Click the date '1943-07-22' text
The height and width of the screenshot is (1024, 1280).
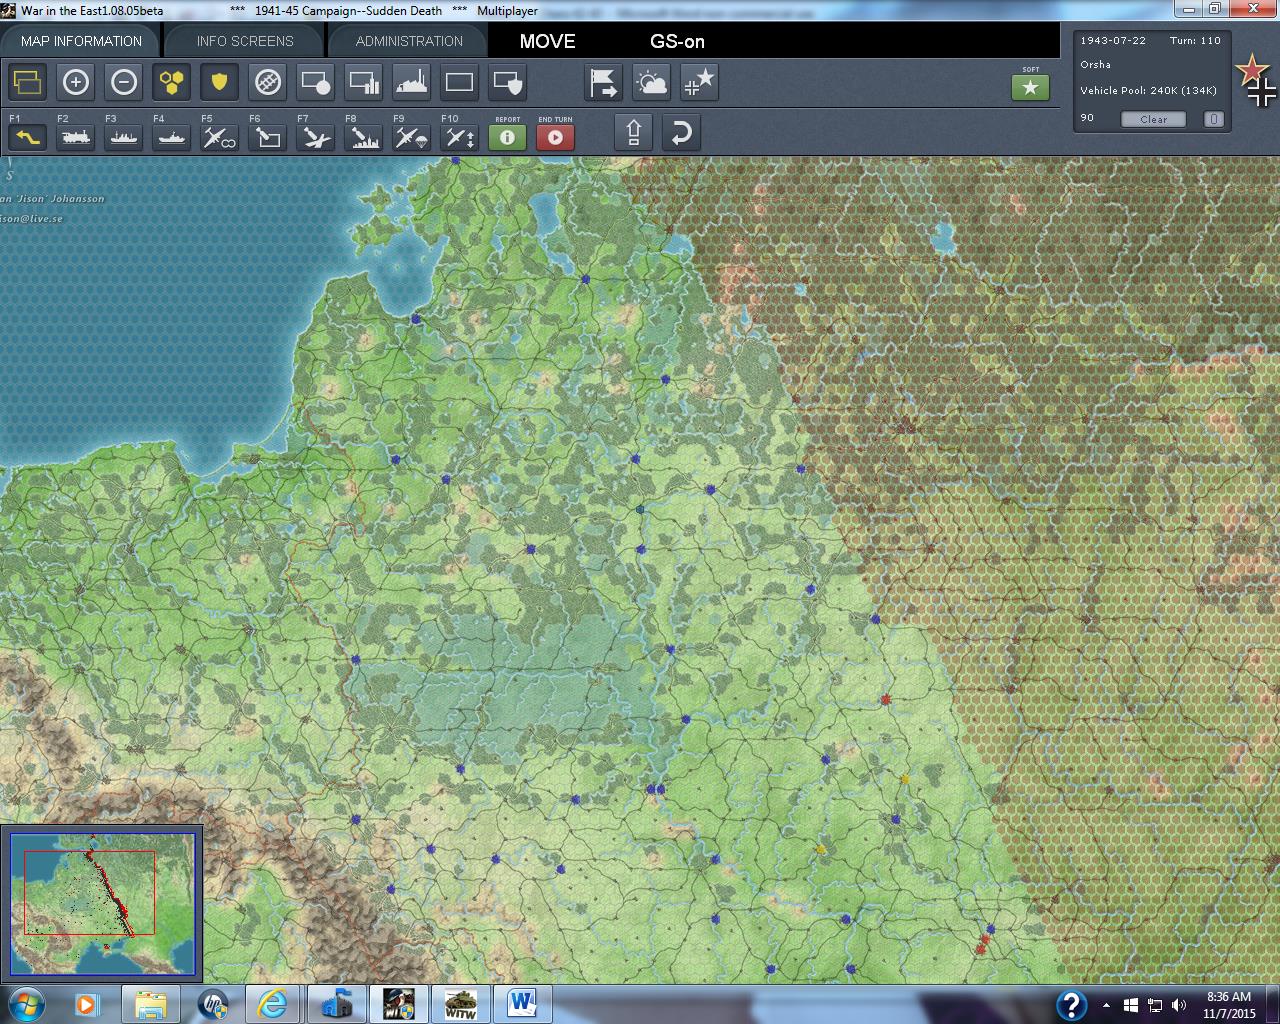pos(1113,41)
